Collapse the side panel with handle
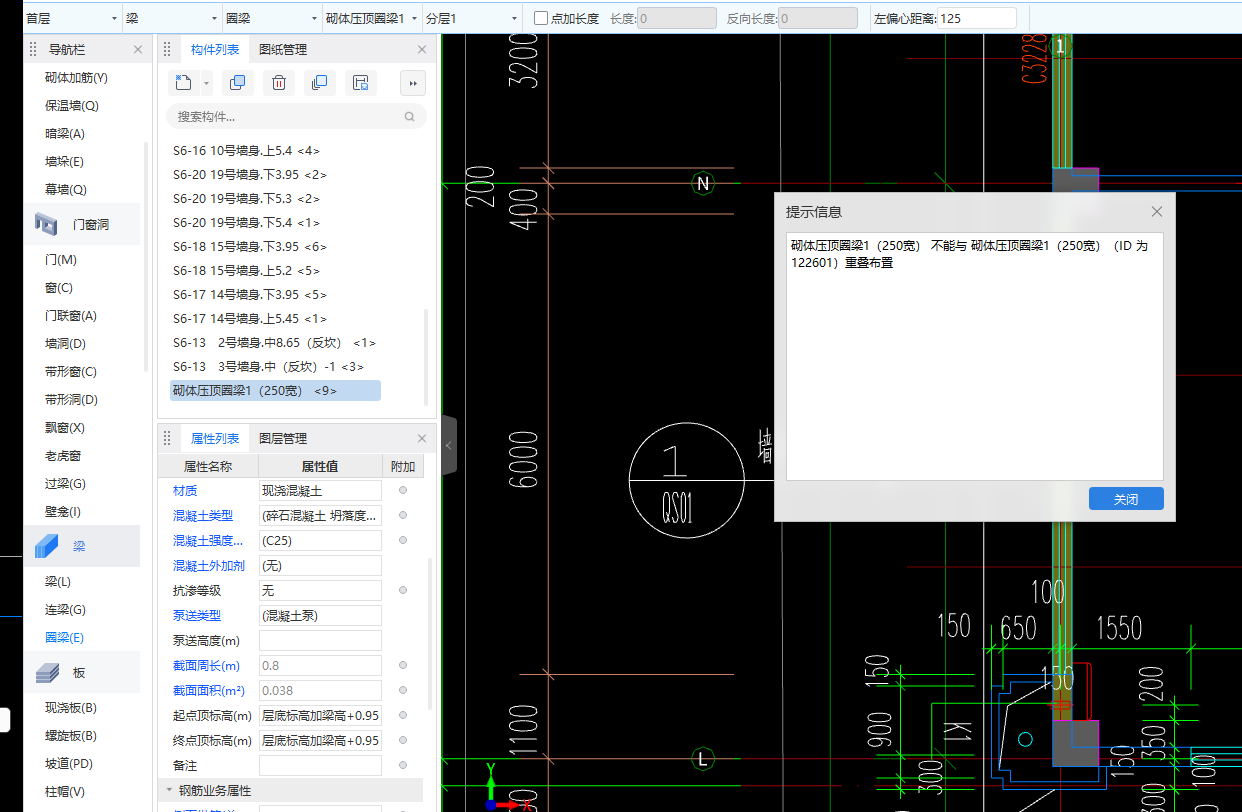The width and height of the screenshot is (1242, 812). coord(449,445)
